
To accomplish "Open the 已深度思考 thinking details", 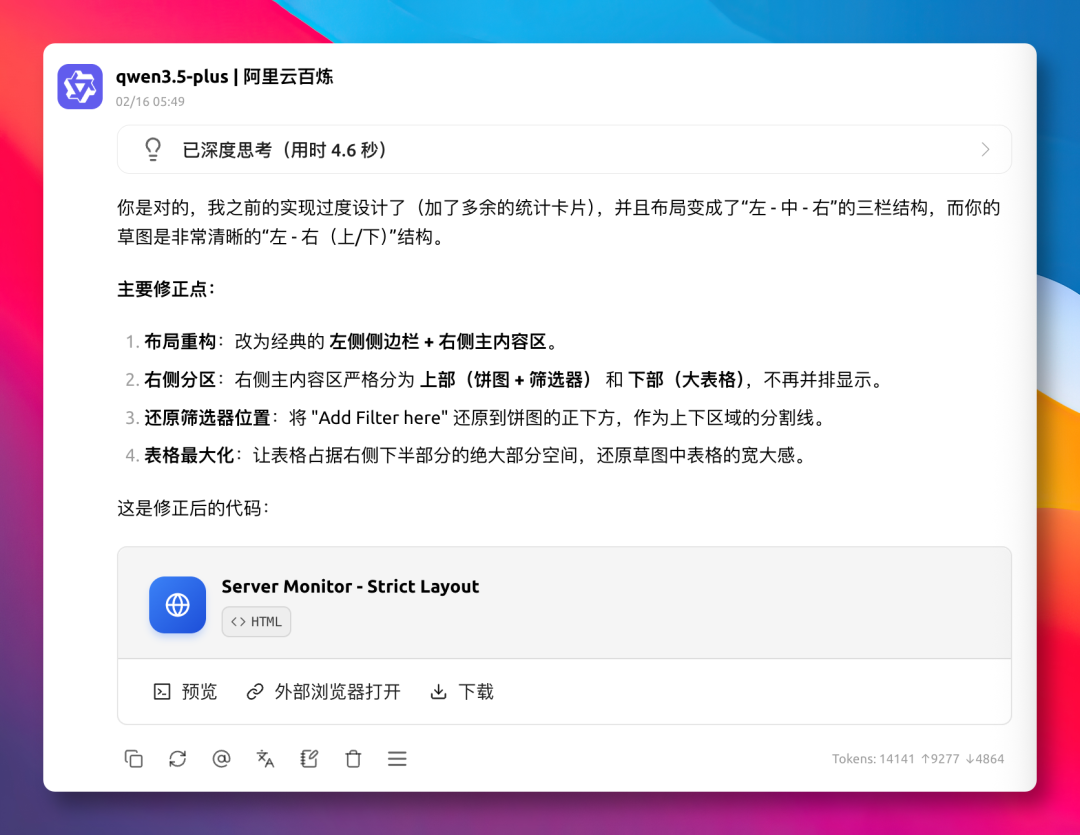I will (x=564, y=150).
